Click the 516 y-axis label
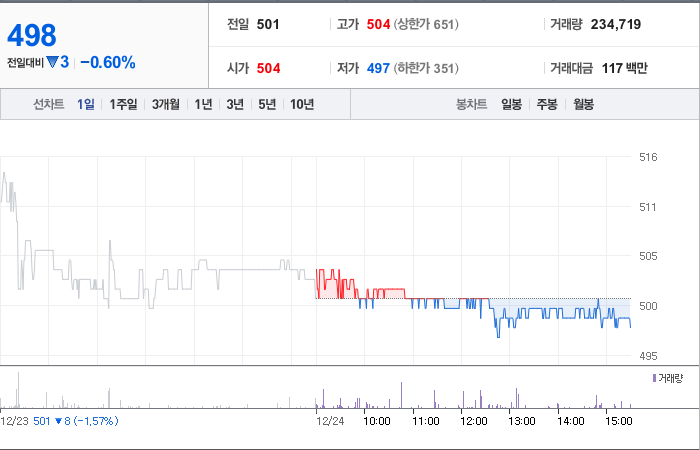This screenshot has height=450, width=700. pos(648,157)
